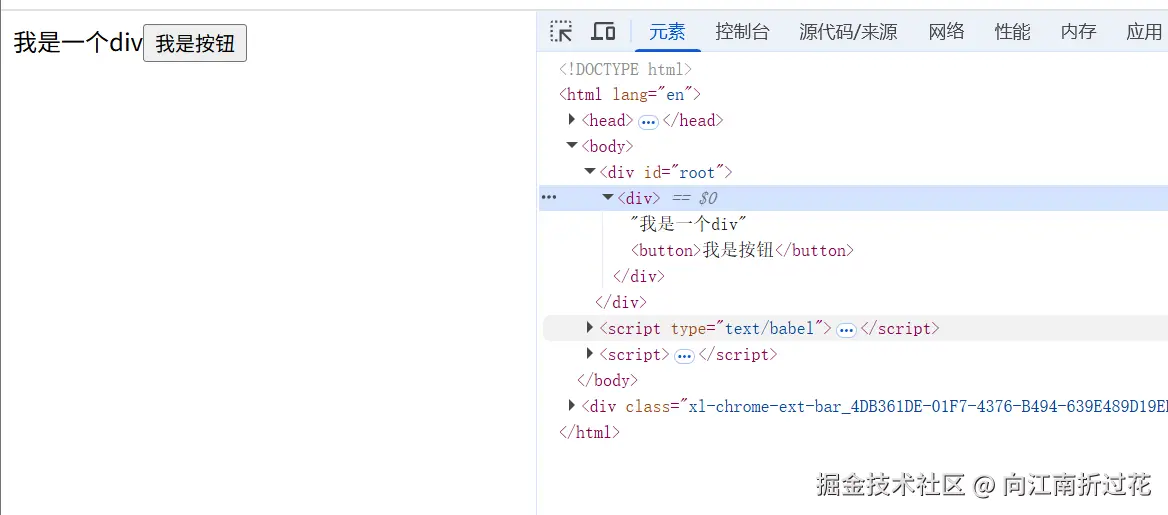Switch to the 控制台 tab

(x=742, y=31)
